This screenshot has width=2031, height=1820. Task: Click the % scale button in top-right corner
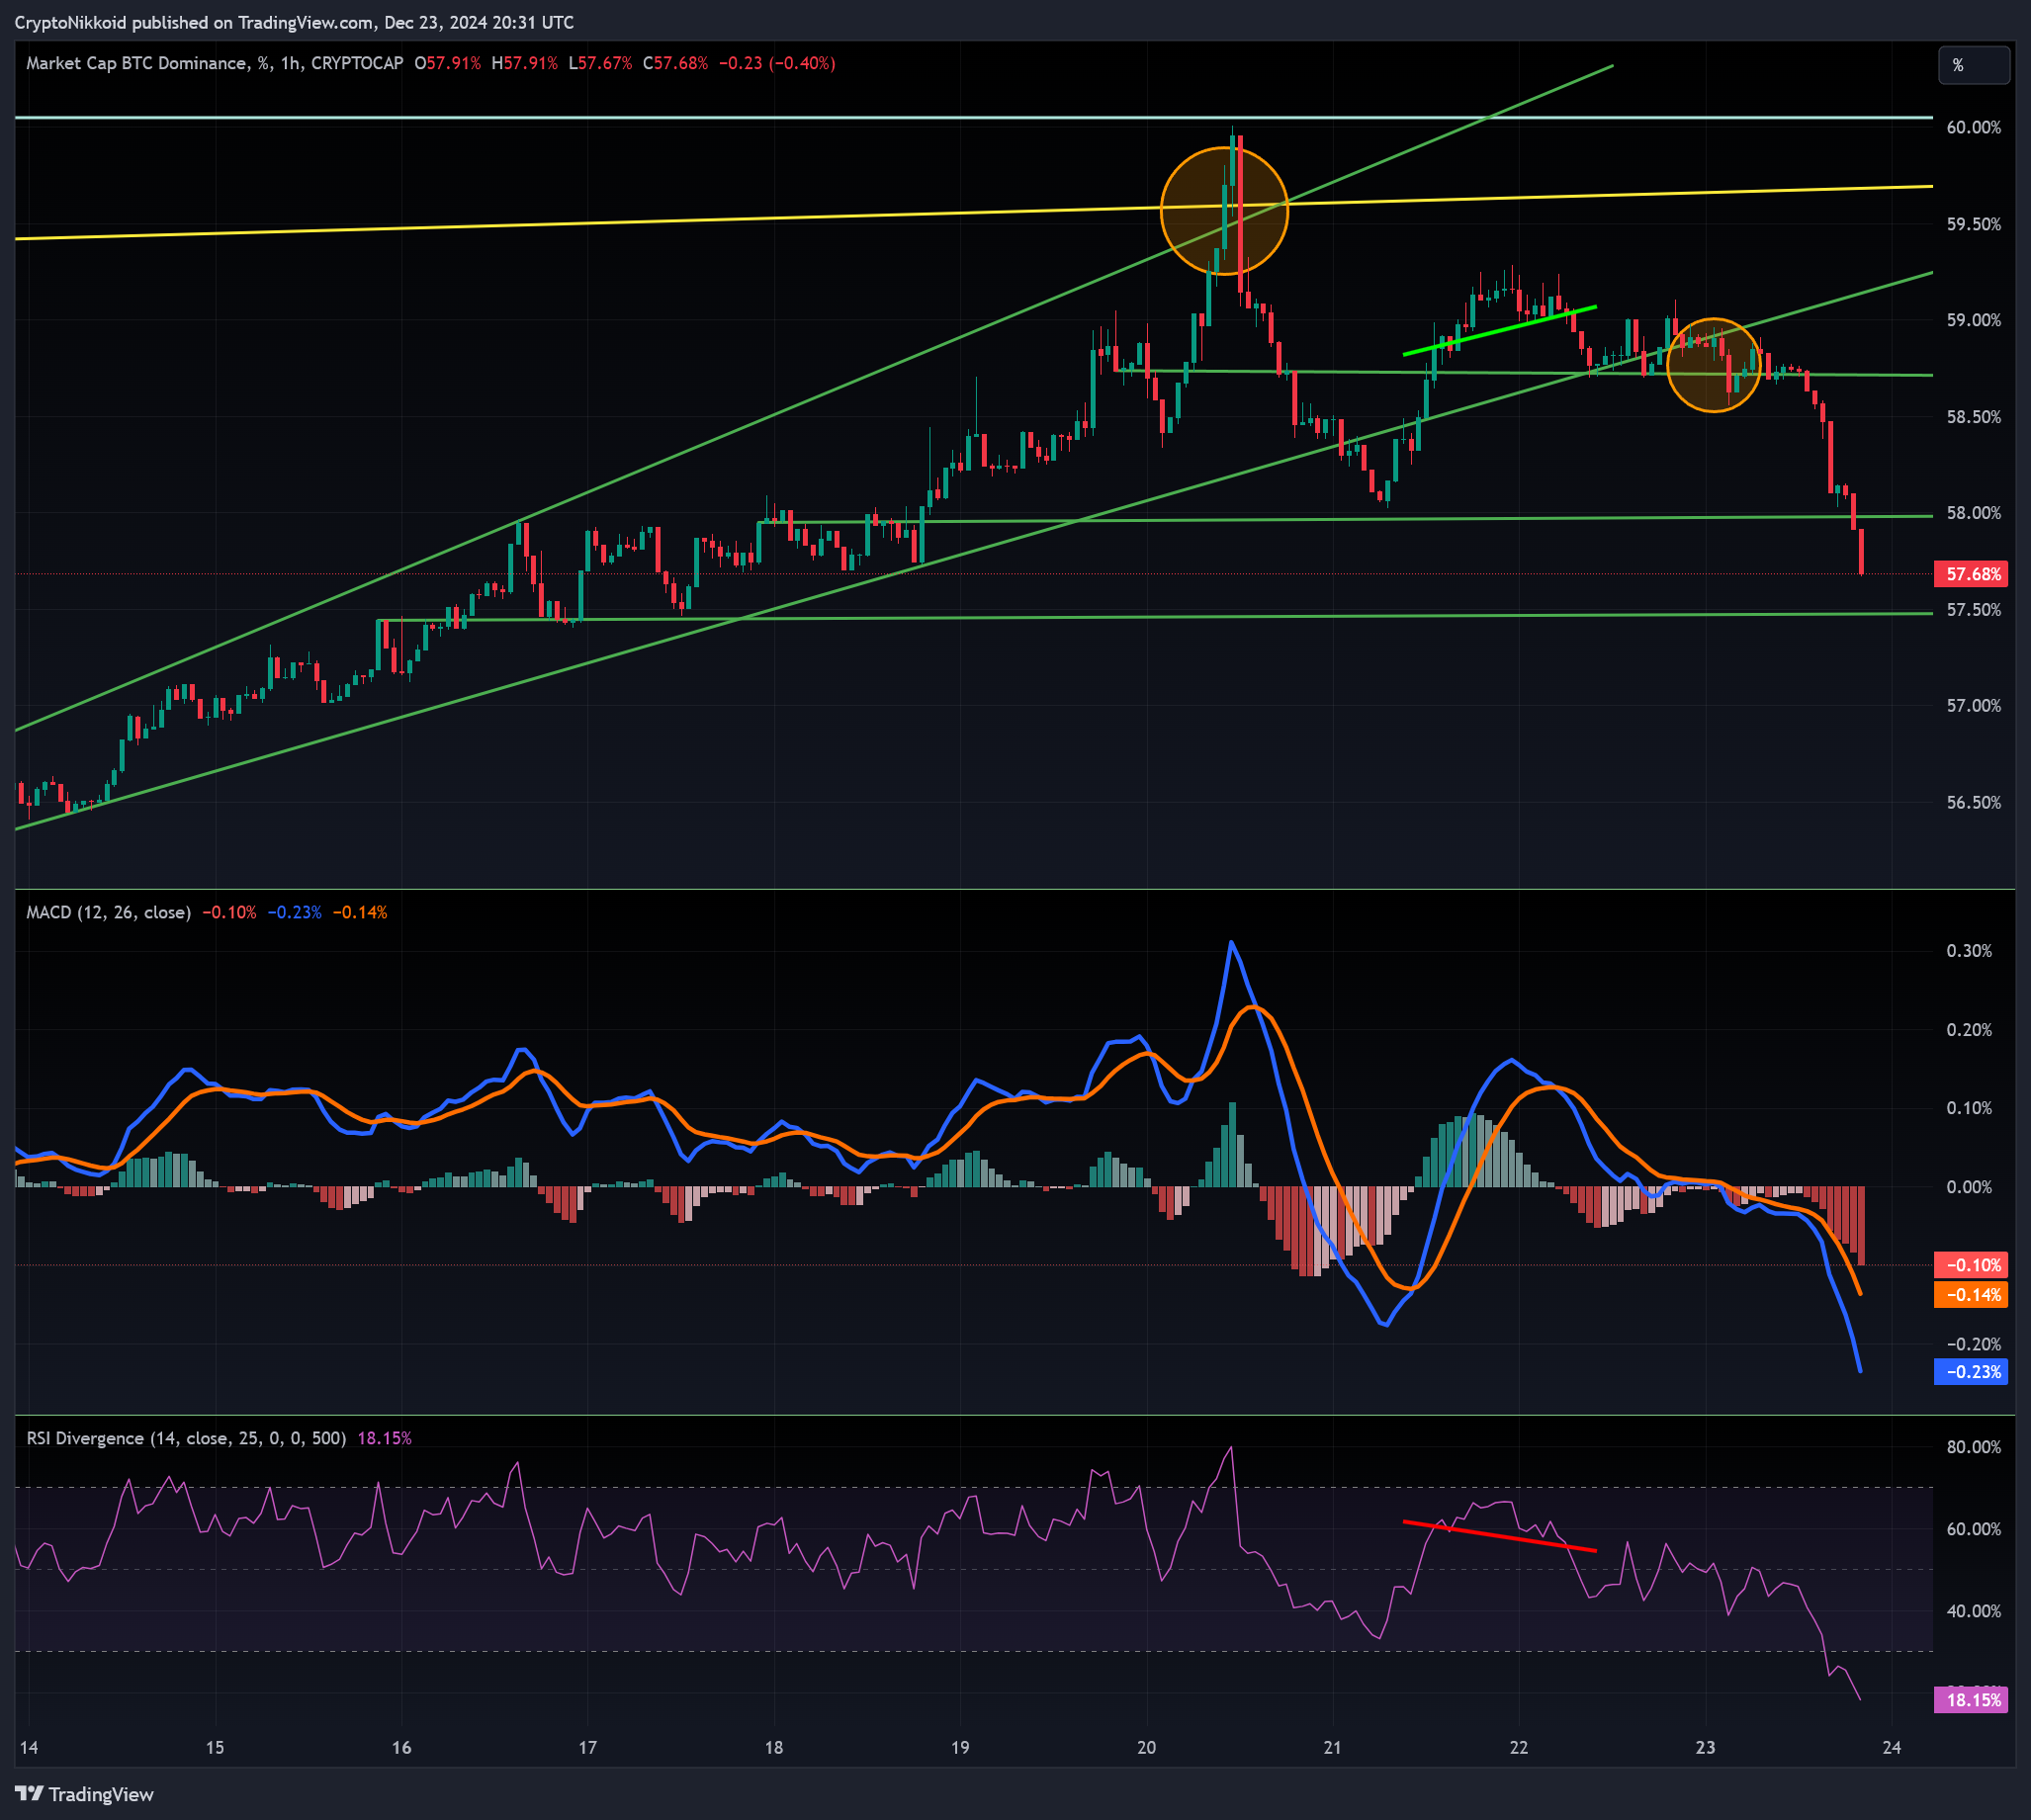tap(1973, 65)
